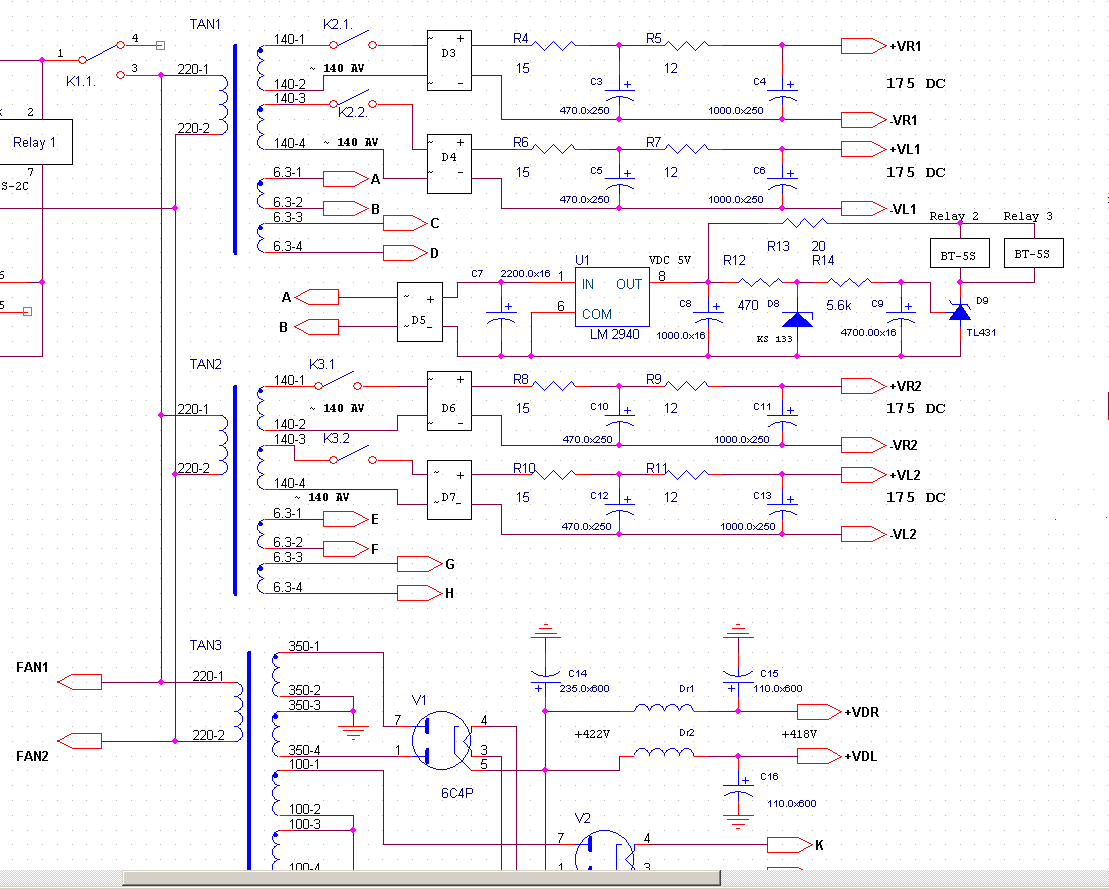
Task: Select the +VR1 output port
Action: coord(863,45)
